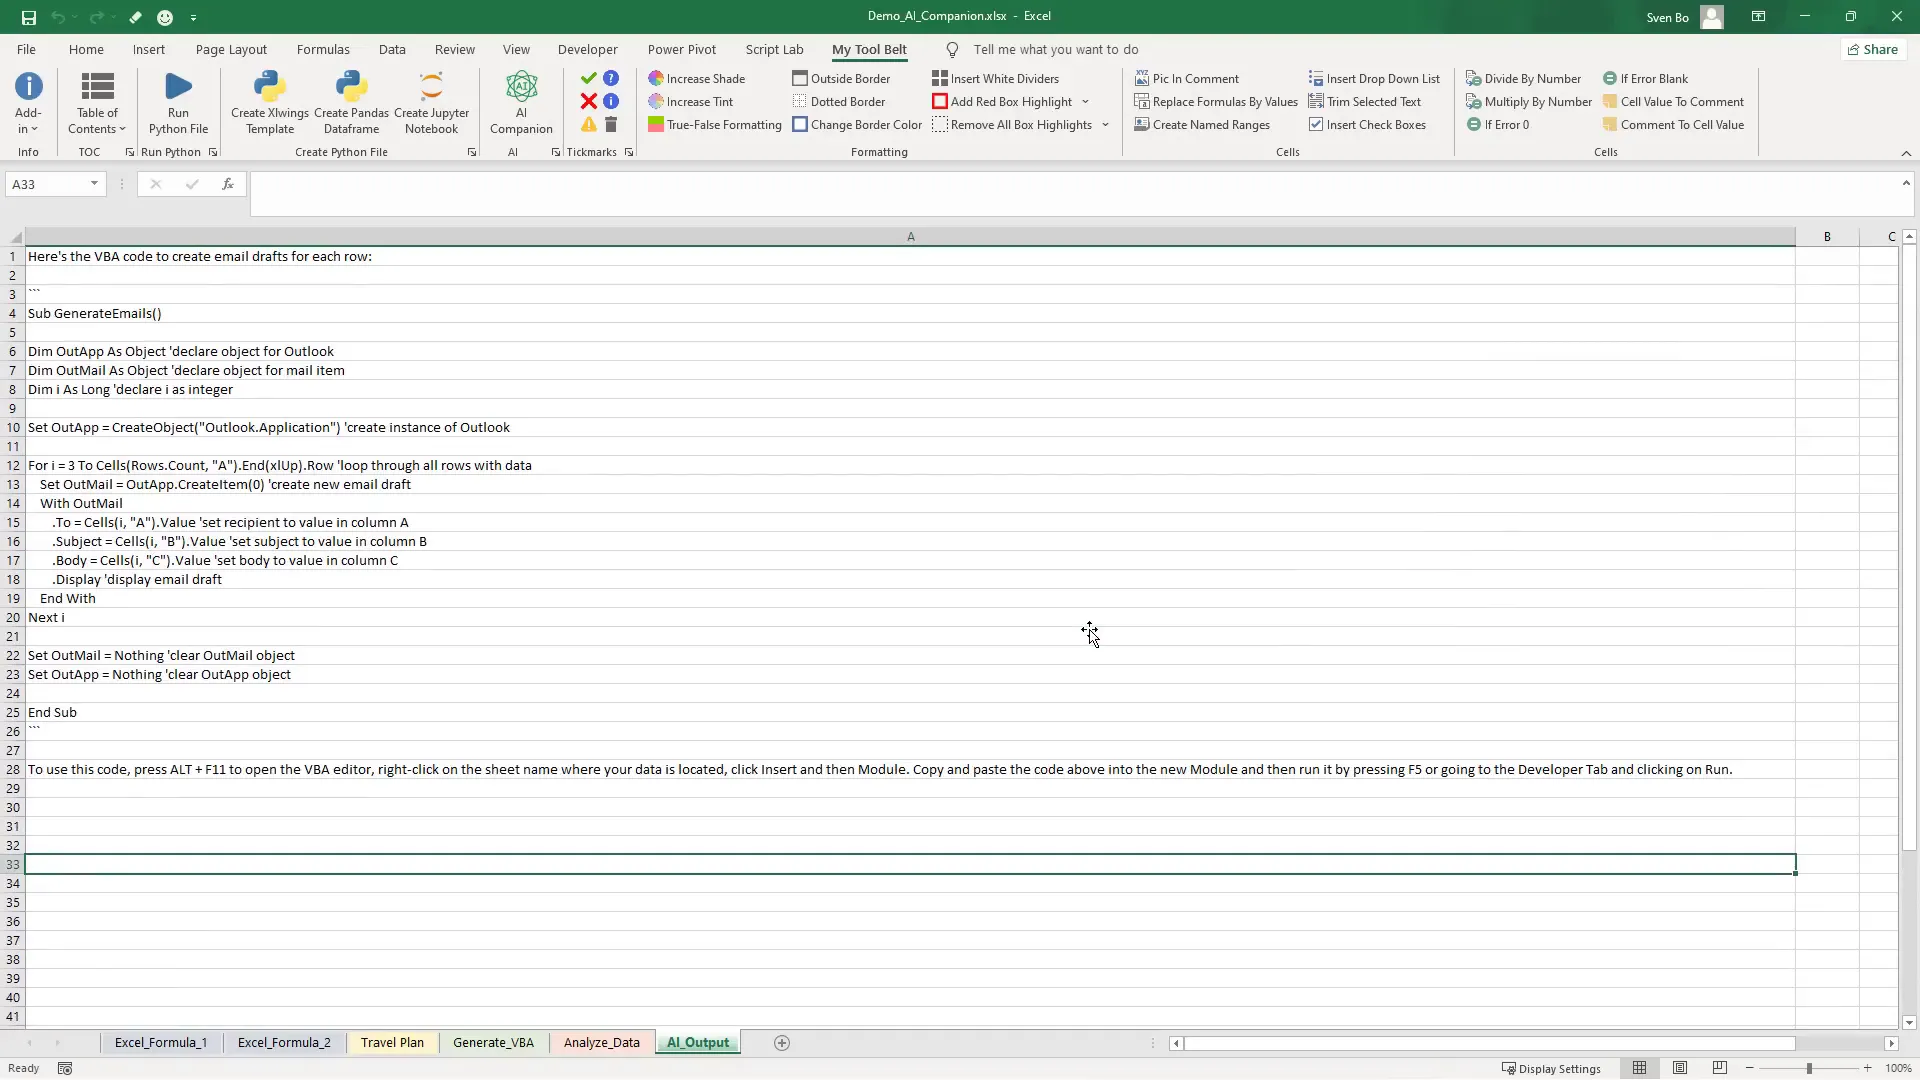Switch to the Formulas ribbon tab

click(323, 49)
